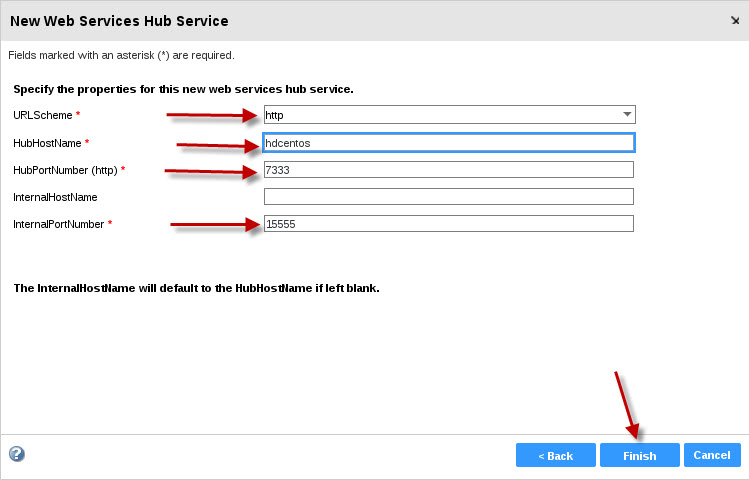Click the required fields asterisk notice text
Viewport: 749px width, 480px height.
pyautogui.click(x=121, y=55)
